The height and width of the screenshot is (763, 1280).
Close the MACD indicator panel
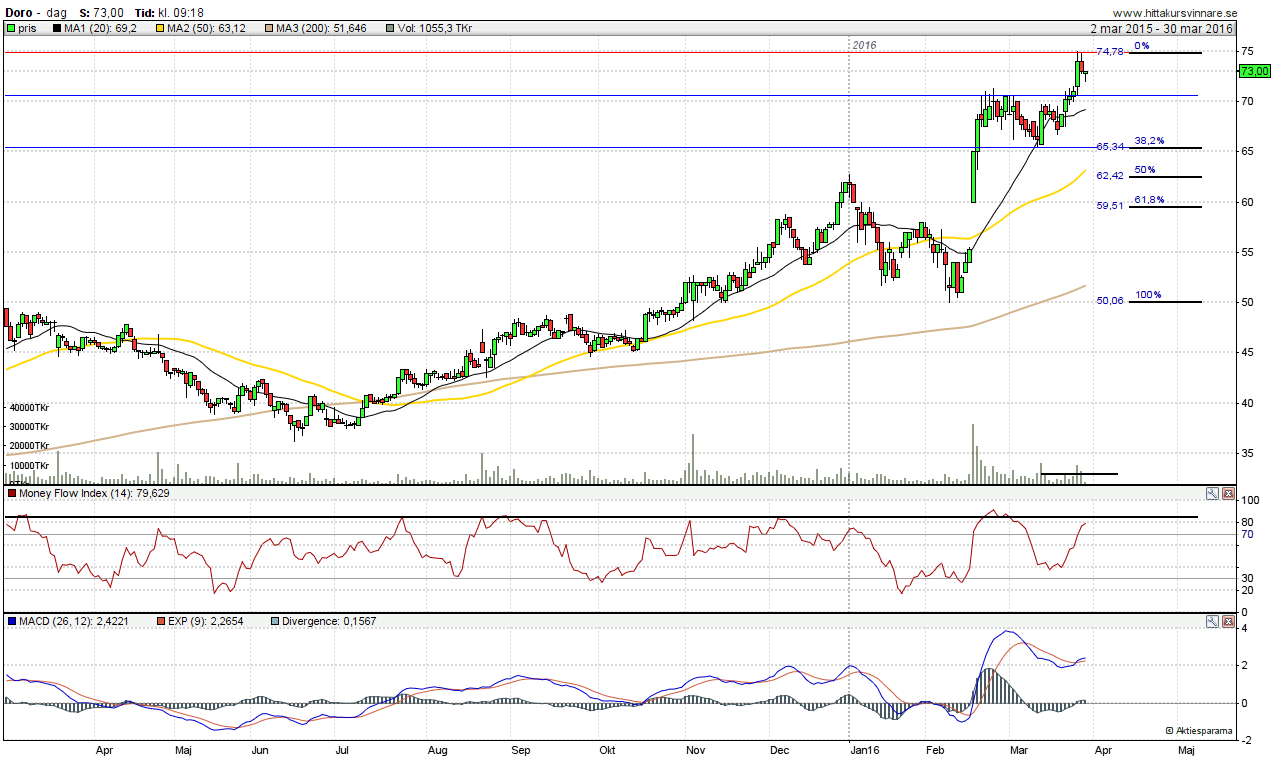pyautogui.click(x=1226, y=621)
